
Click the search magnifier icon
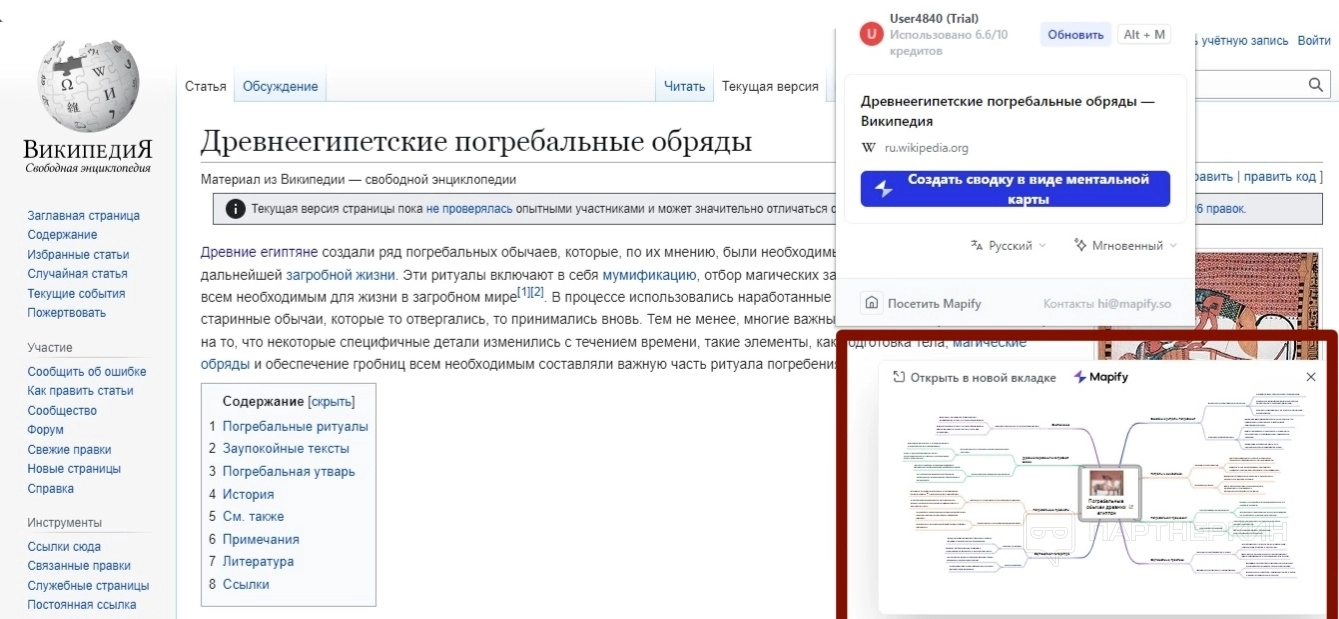(x=1316, y=85)
